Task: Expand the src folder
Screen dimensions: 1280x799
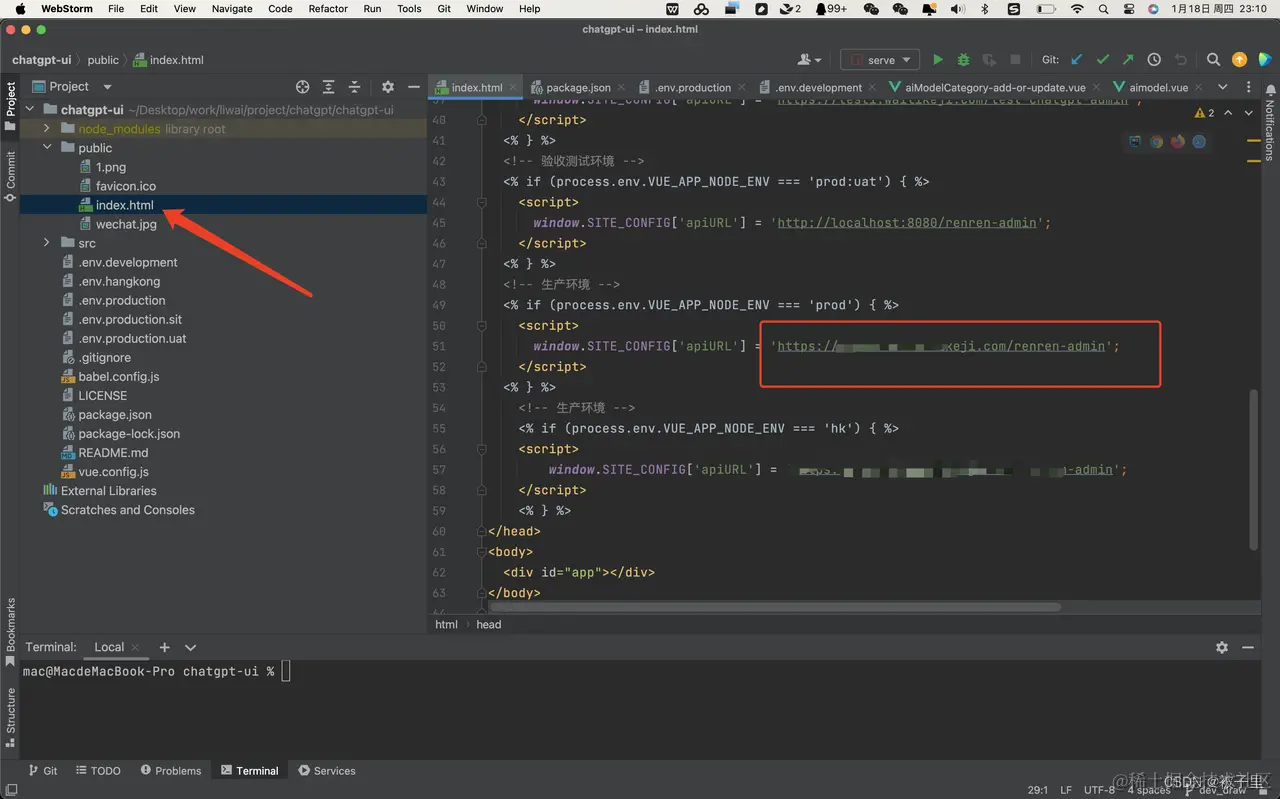Action: point(47,243)
